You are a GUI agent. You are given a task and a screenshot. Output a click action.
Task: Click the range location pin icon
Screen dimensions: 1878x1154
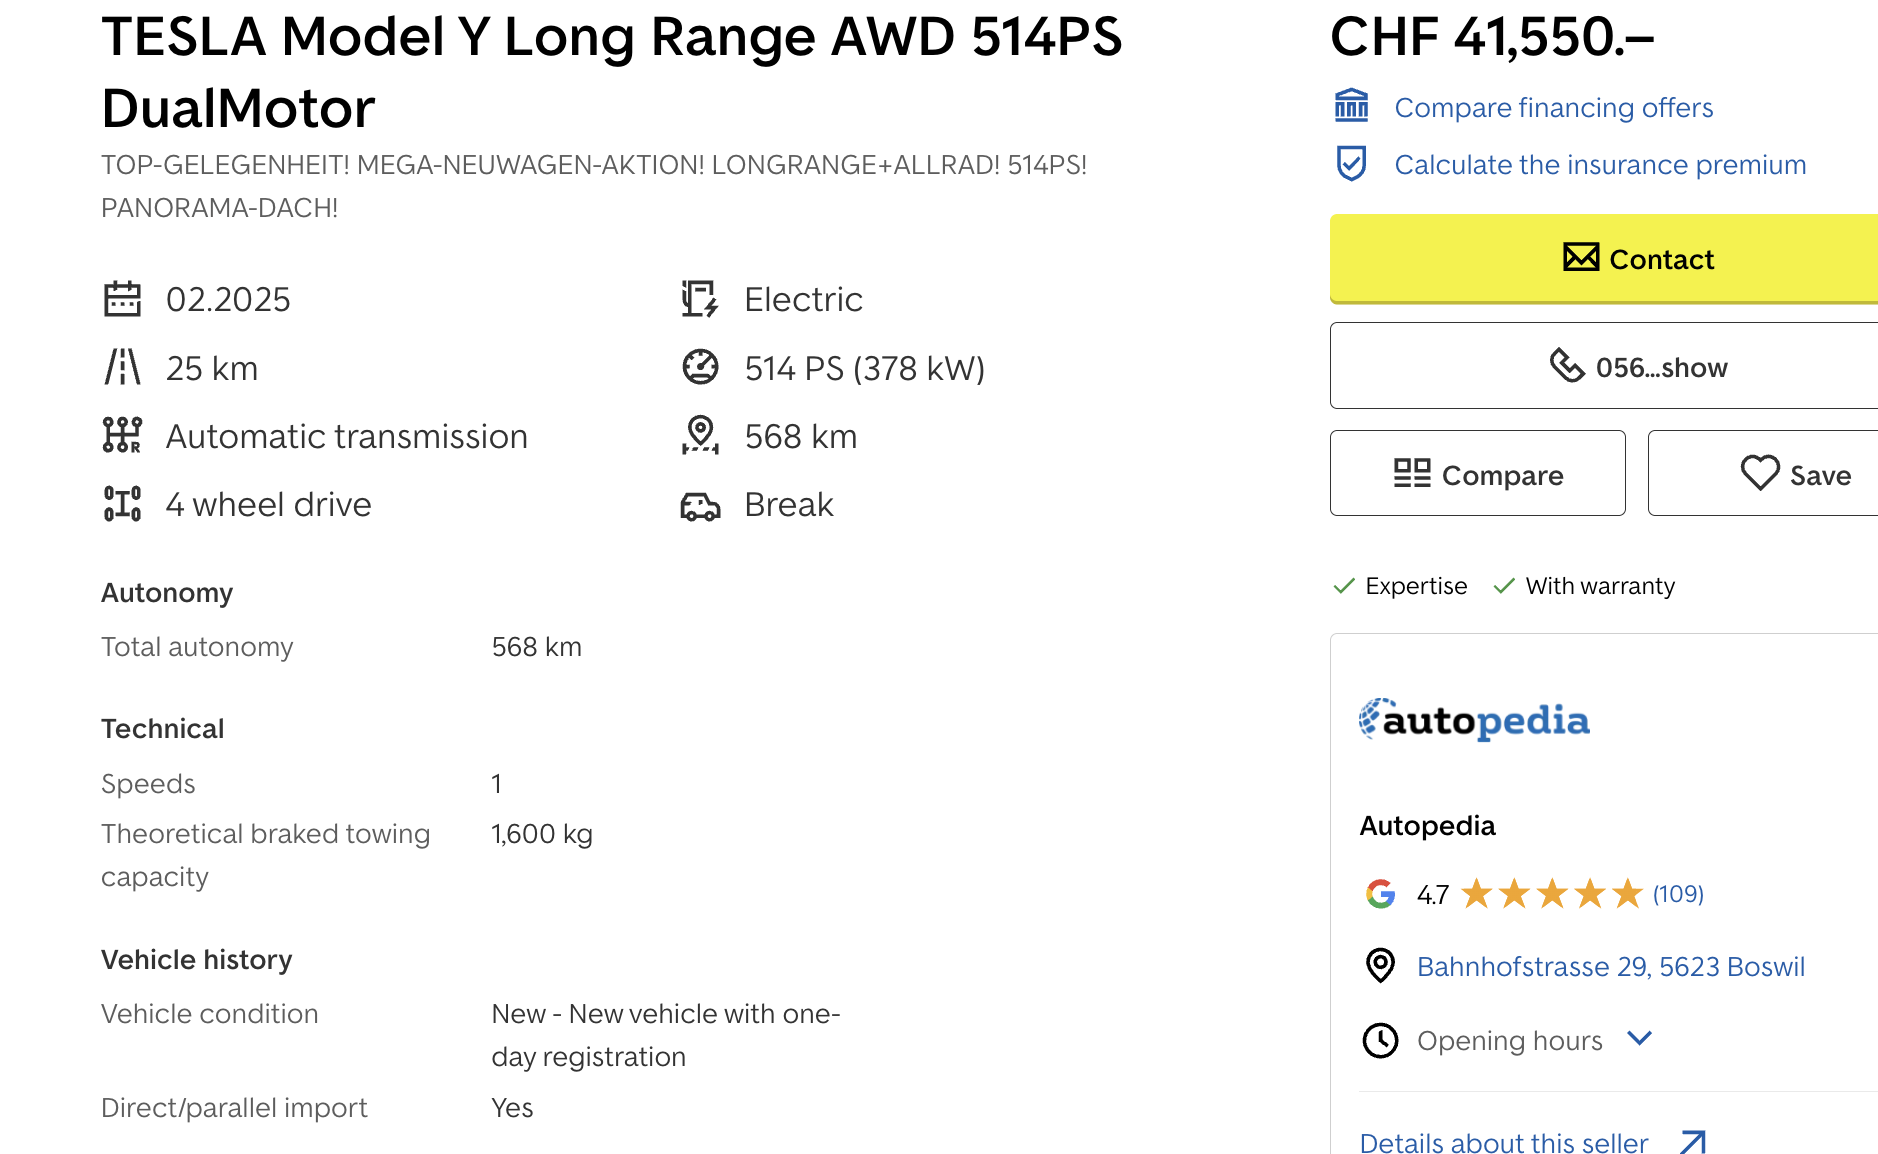point(700,435)
